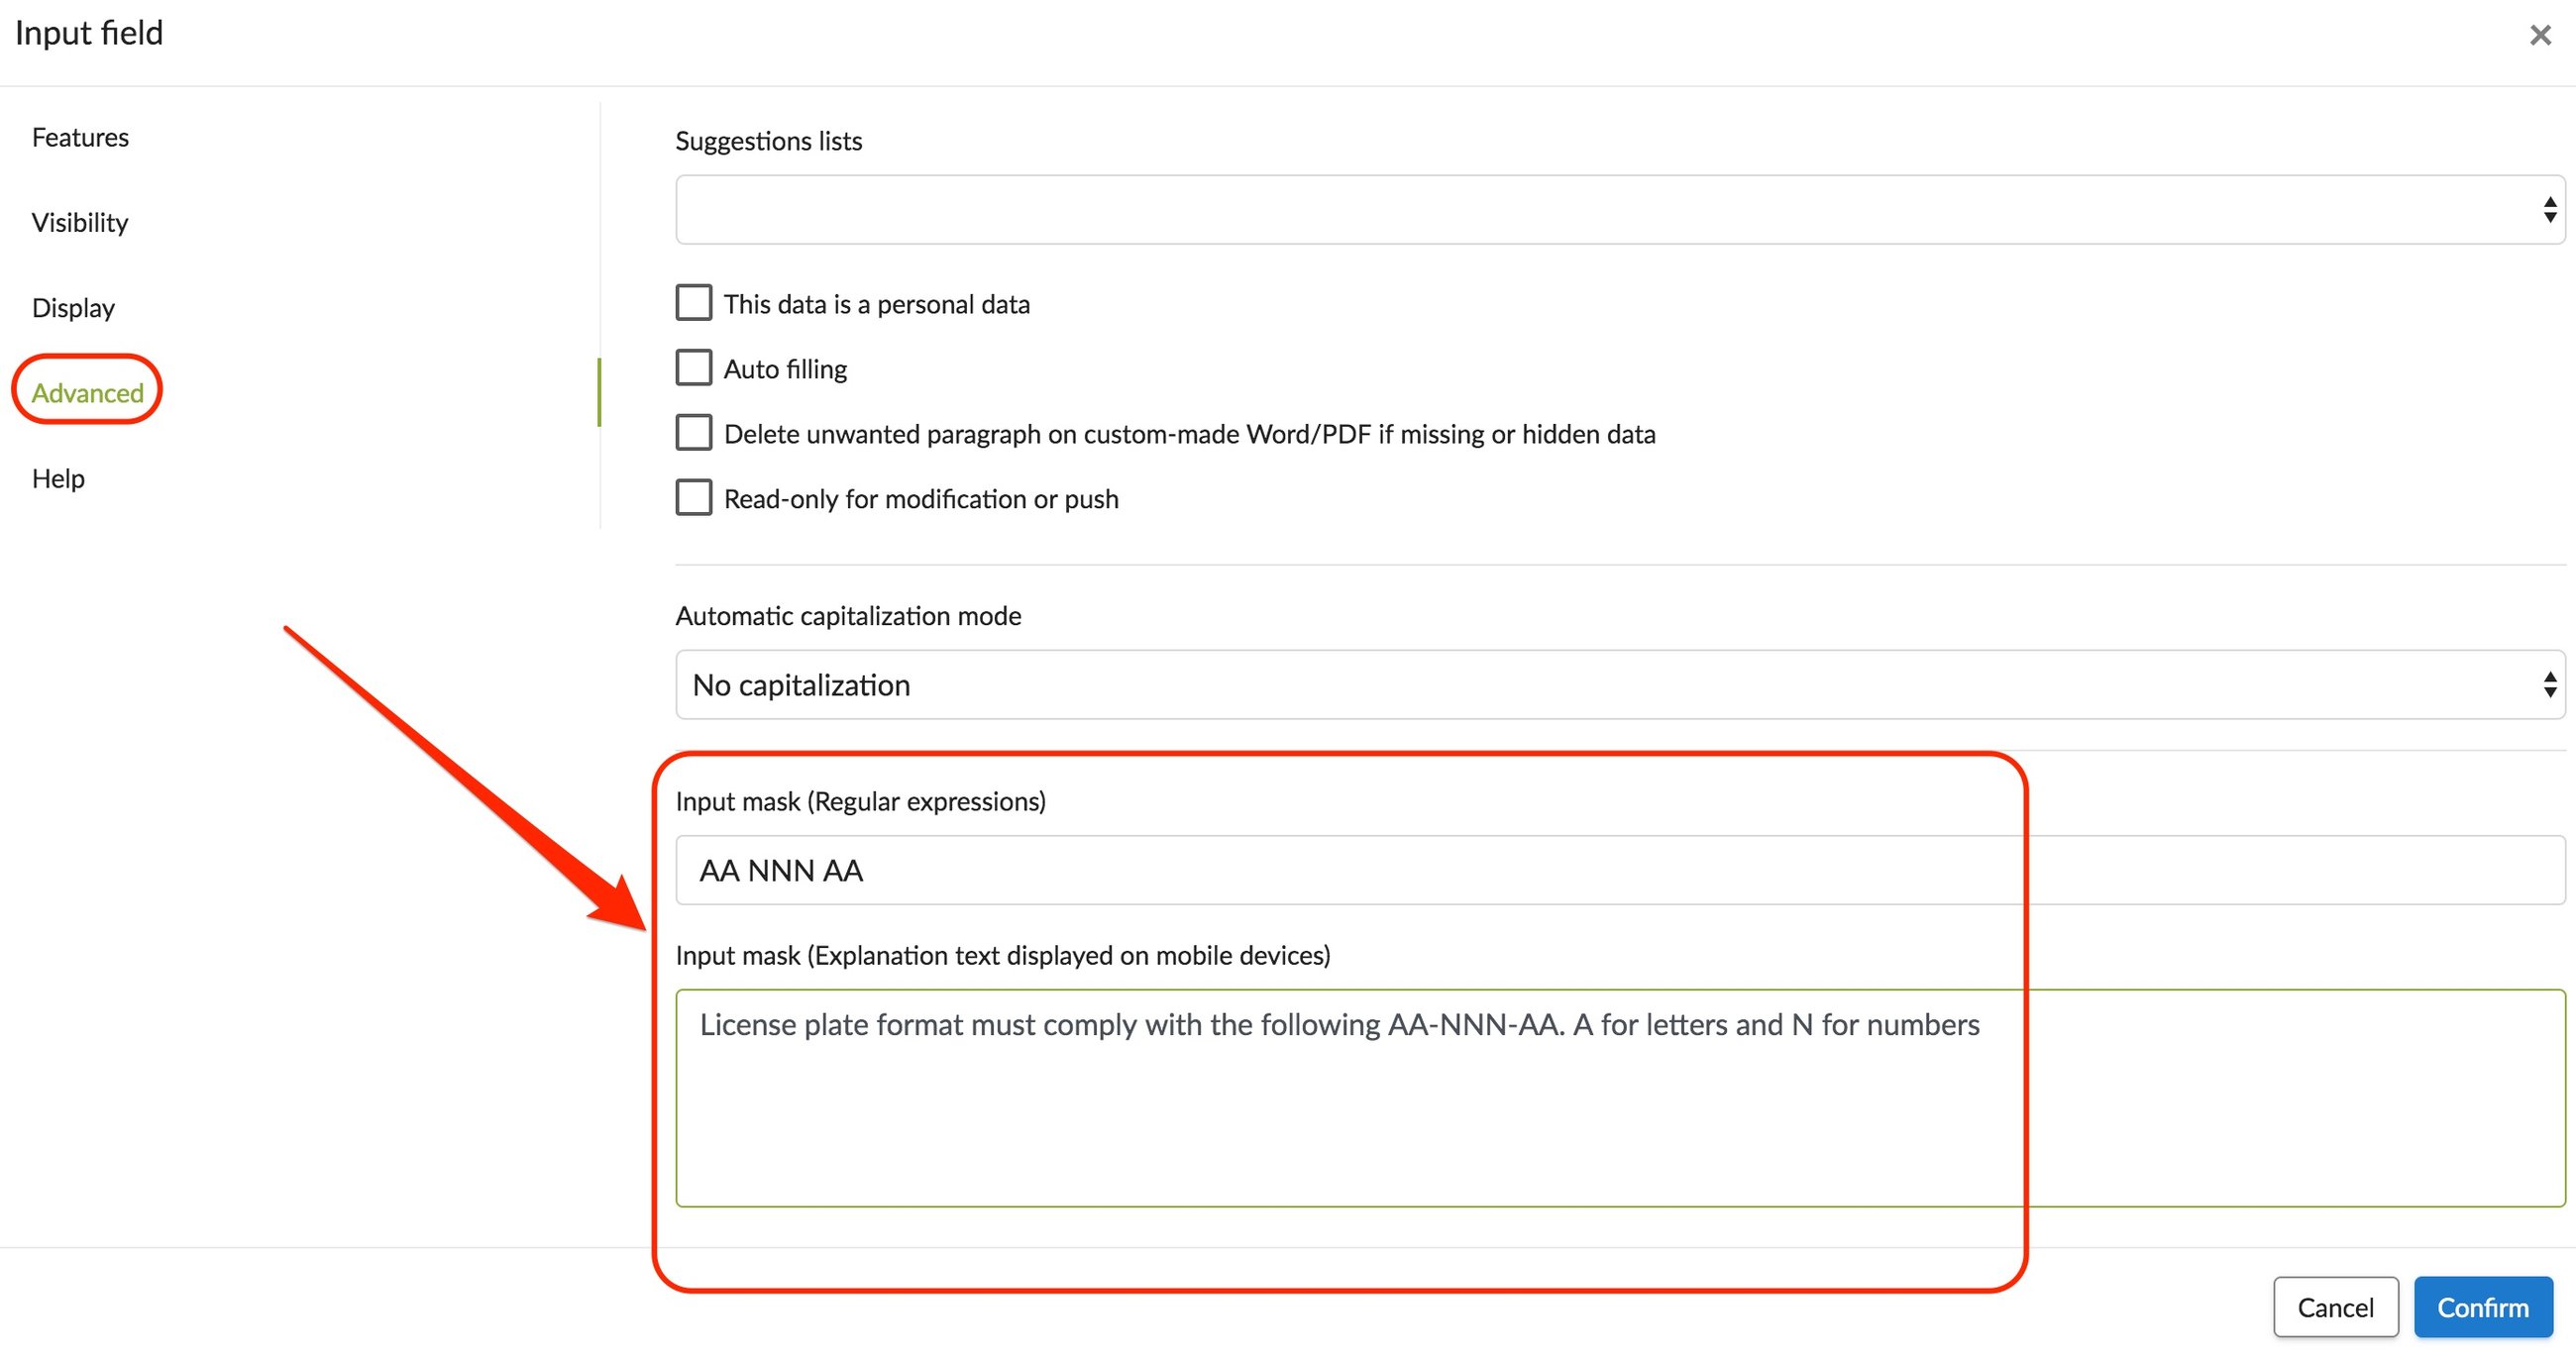
Task: Click the capitalization dropdown stepper arrows
Action: [x=2553, y=684]
